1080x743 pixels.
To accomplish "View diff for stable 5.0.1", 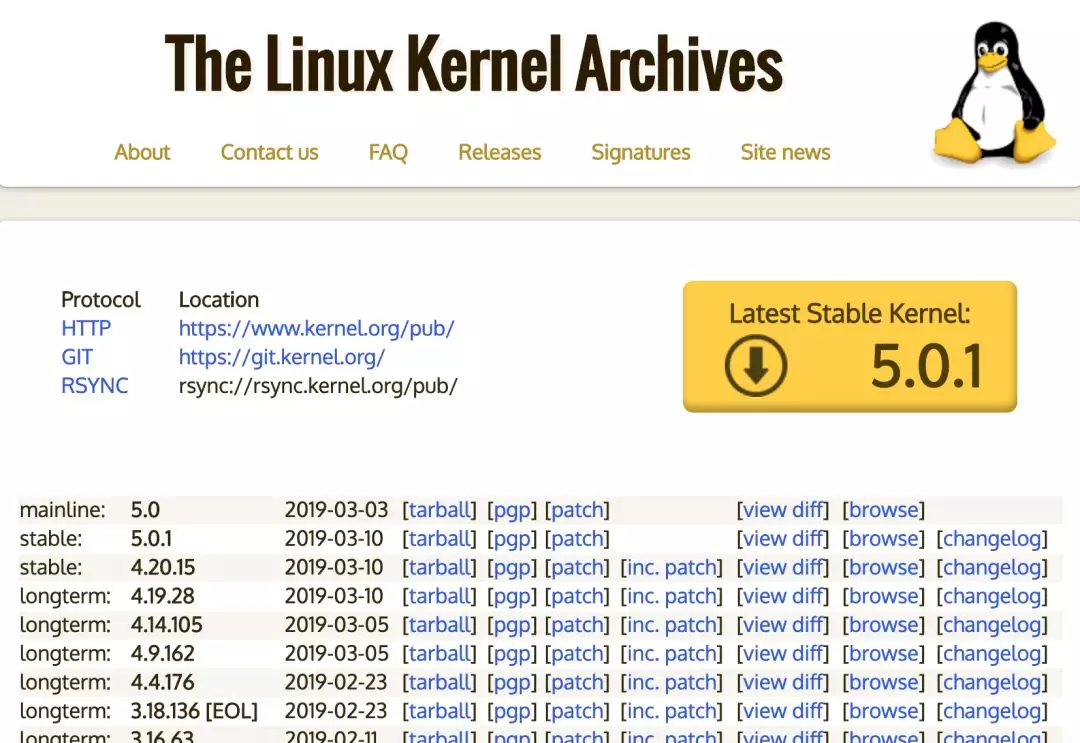I will click(x=783, y=538).
